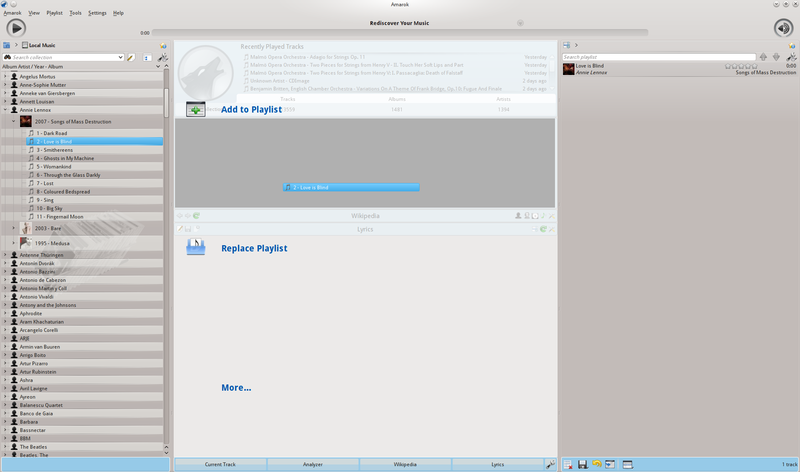This screenshot has width=800, height=472.
Task: Toggle the playlist track progression icon in bottom bar
Action: 610,464
